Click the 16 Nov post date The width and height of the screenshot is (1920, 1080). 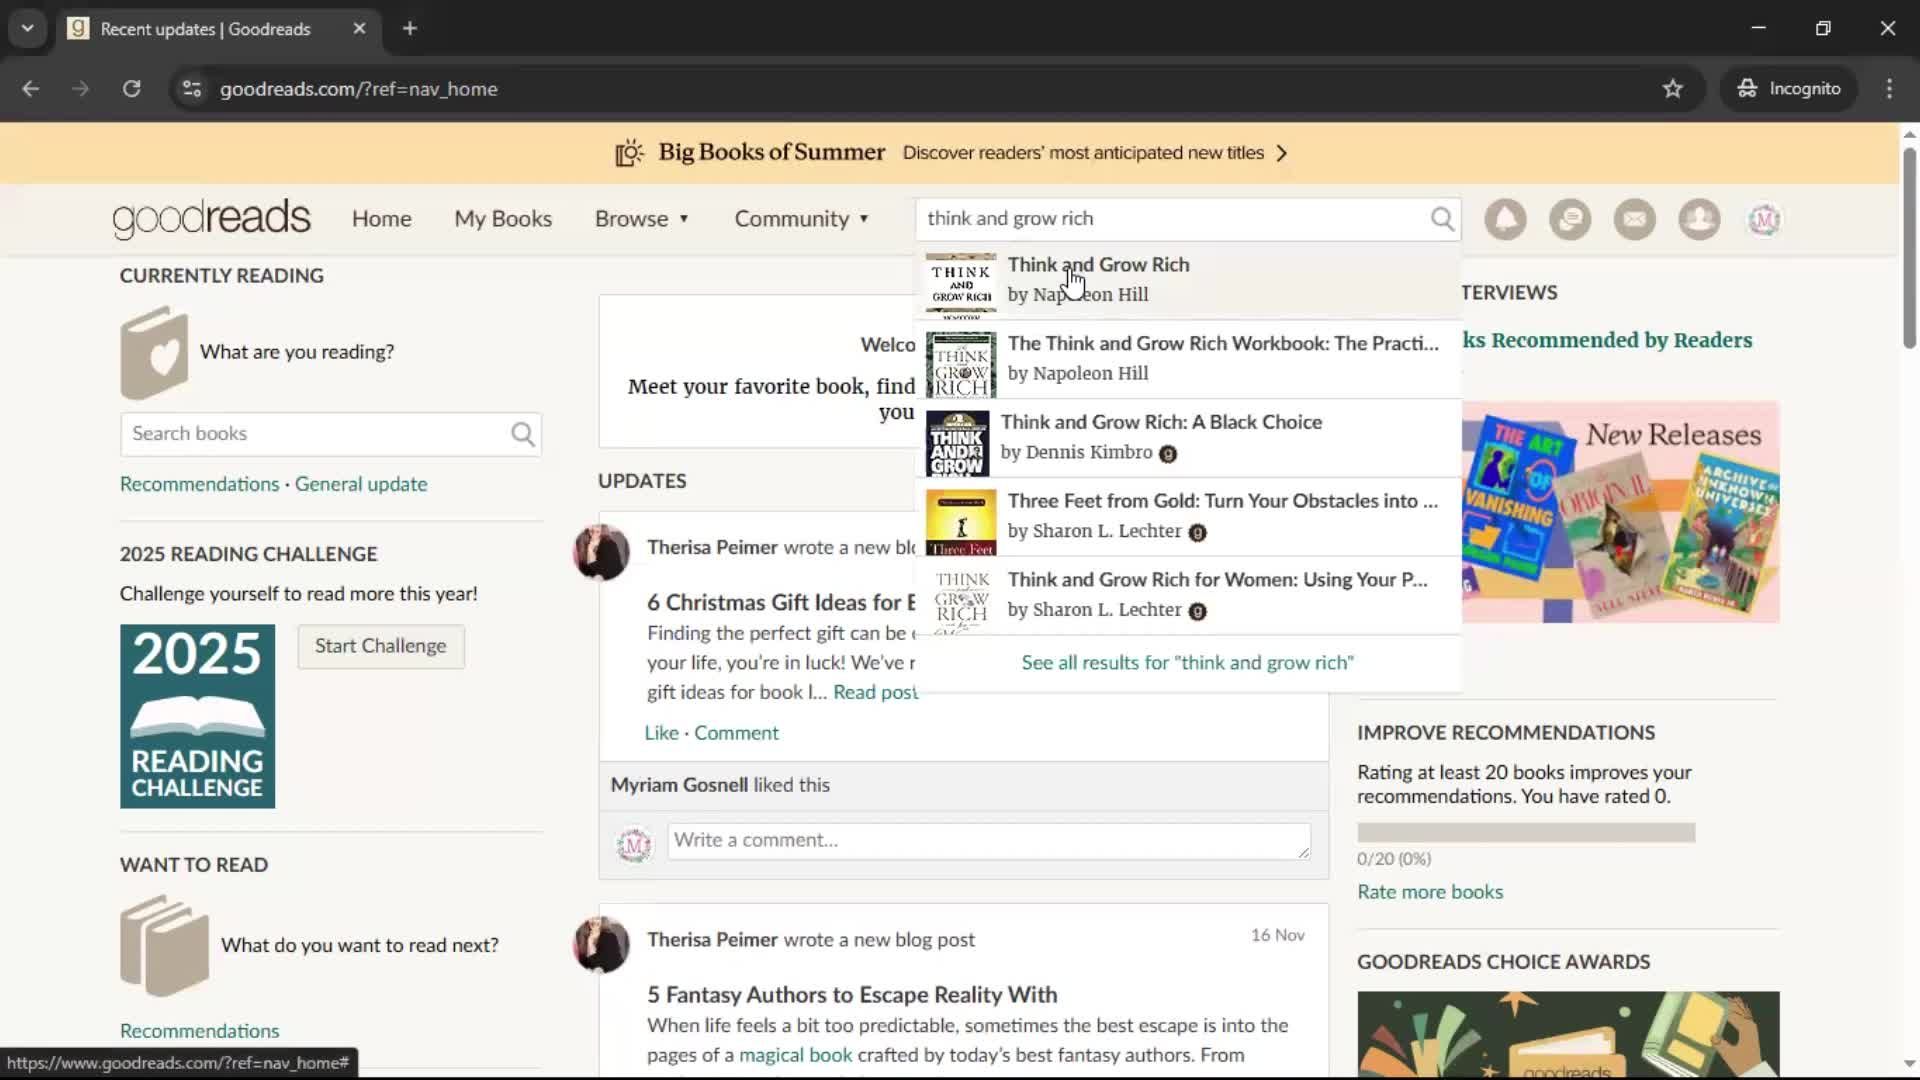[1277, 935]
